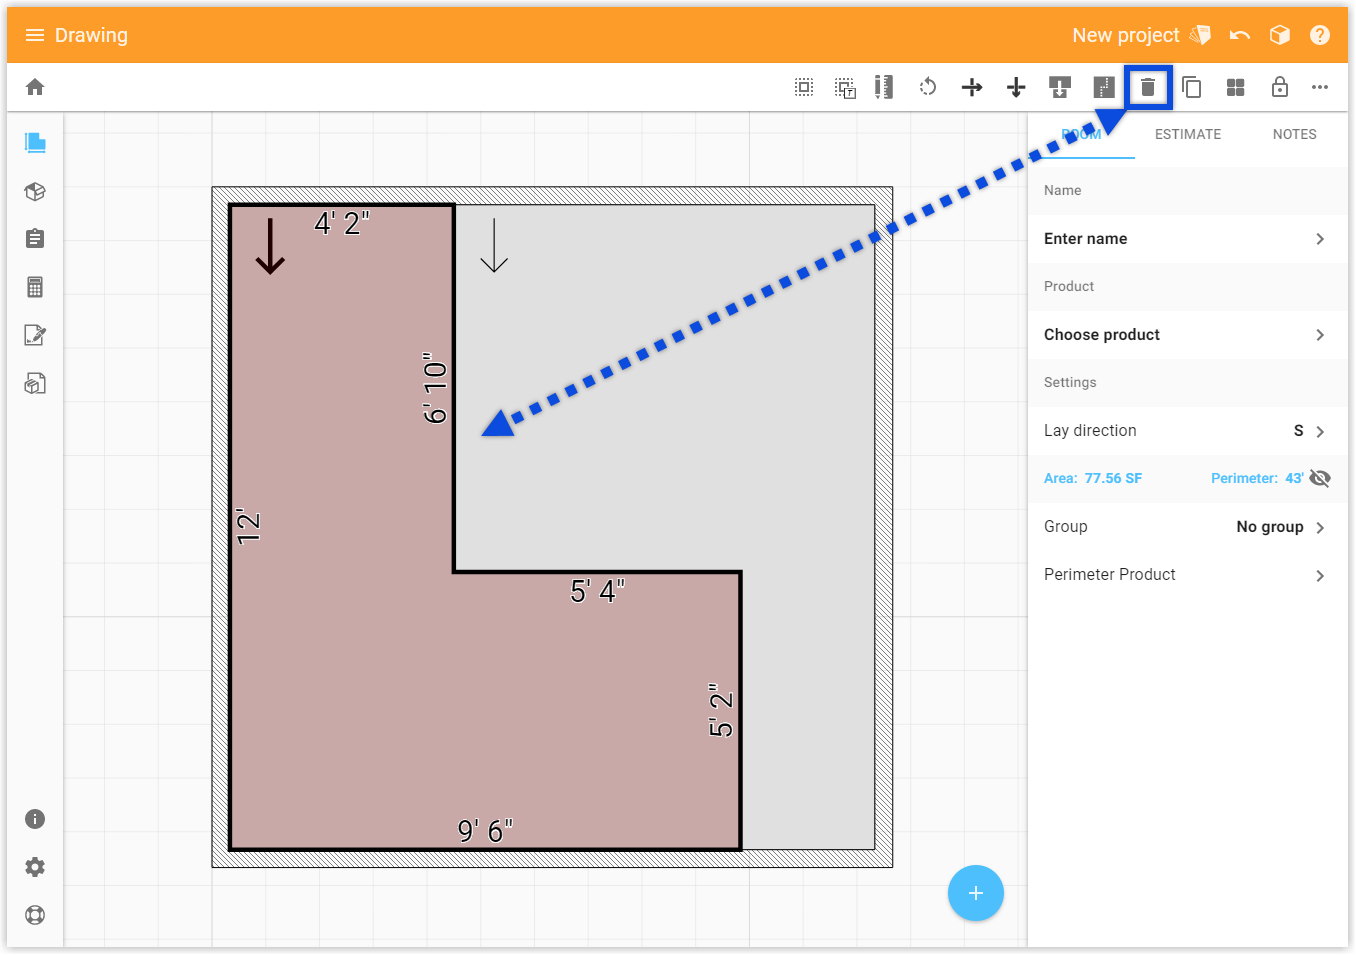The image size is (1356, 955).
Task: Switch to the ESTIMATE tab
Action: (x=1188, y=134)
